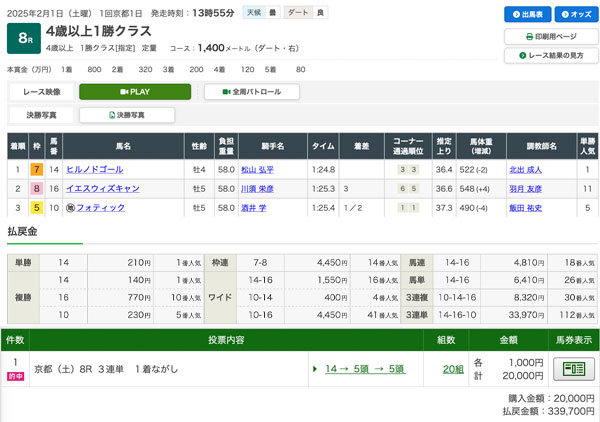
Task: Expand the 14 → 5頭 → 5頭 bet details
Action: click(x=357, y=369)
